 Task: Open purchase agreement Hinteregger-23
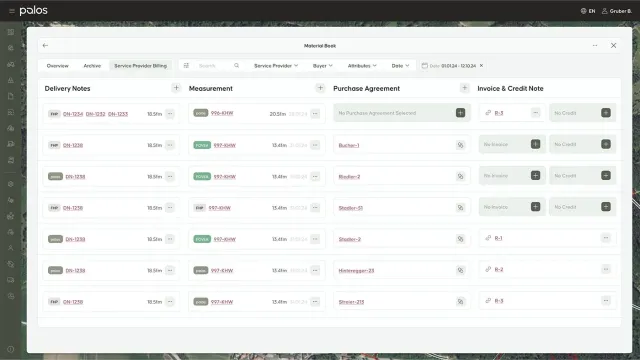pyautogui.click(x=356, y=271)
